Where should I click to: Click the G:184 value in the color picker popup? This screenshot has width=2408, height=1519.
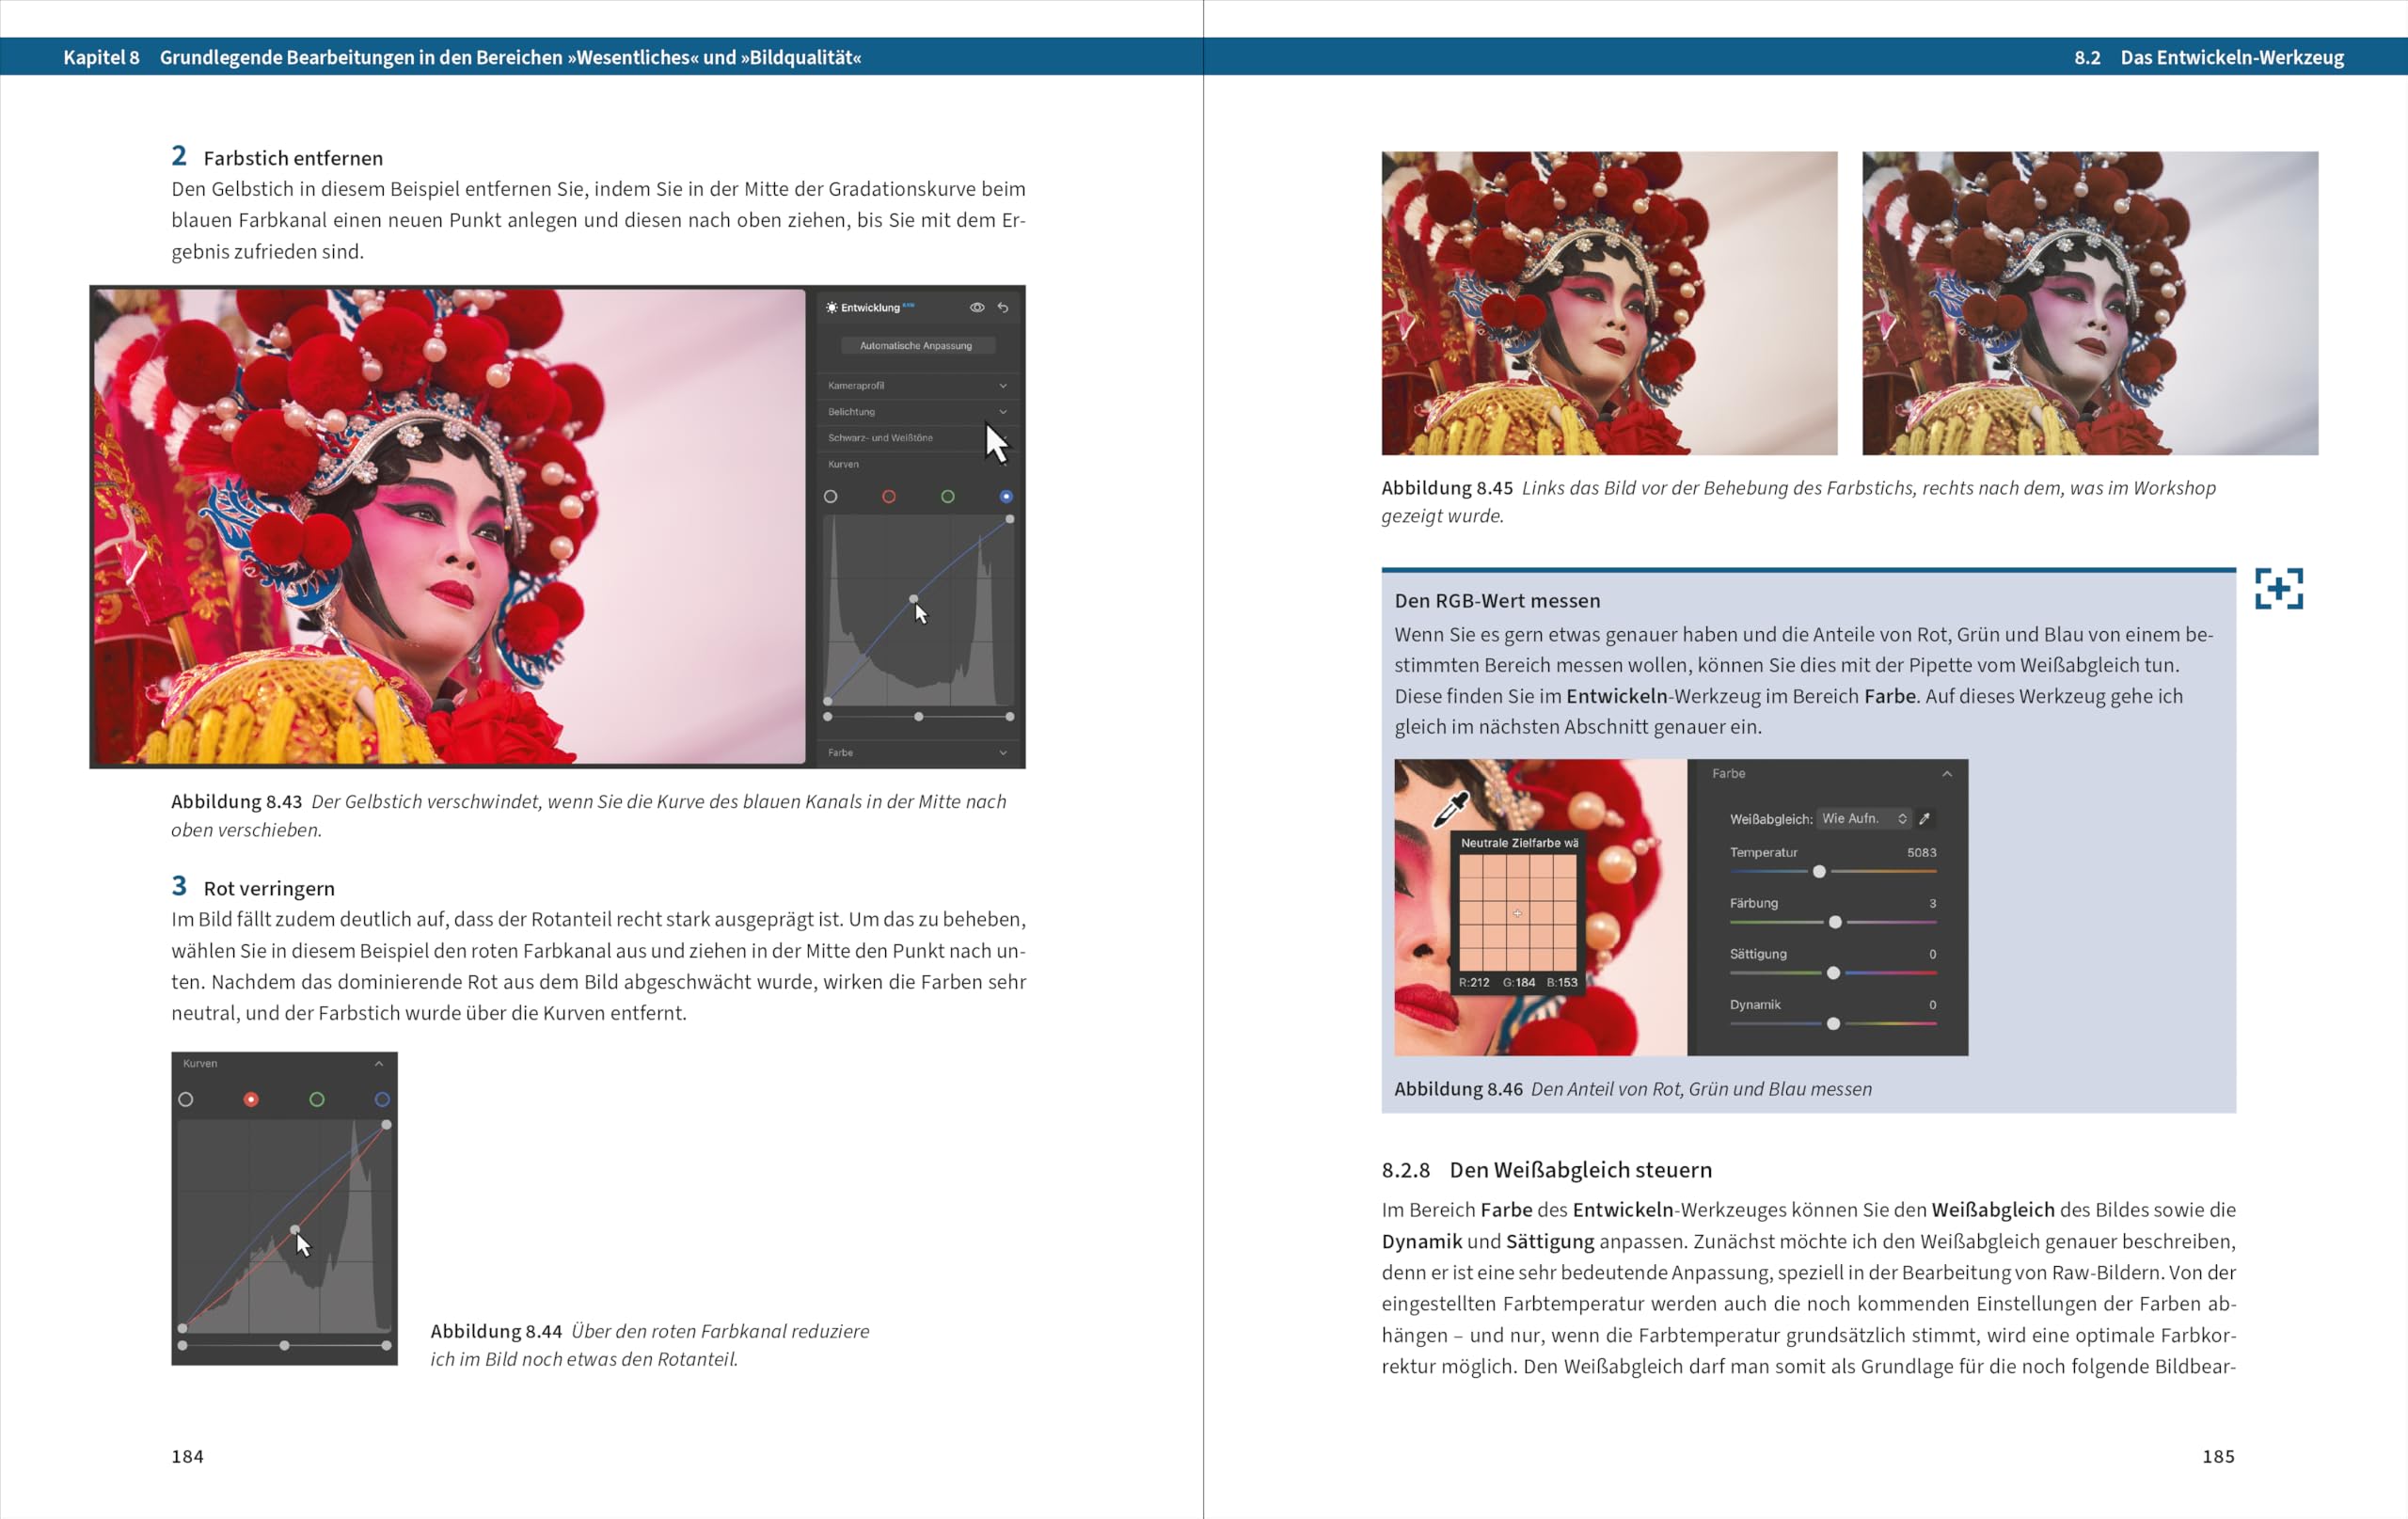1519,982
